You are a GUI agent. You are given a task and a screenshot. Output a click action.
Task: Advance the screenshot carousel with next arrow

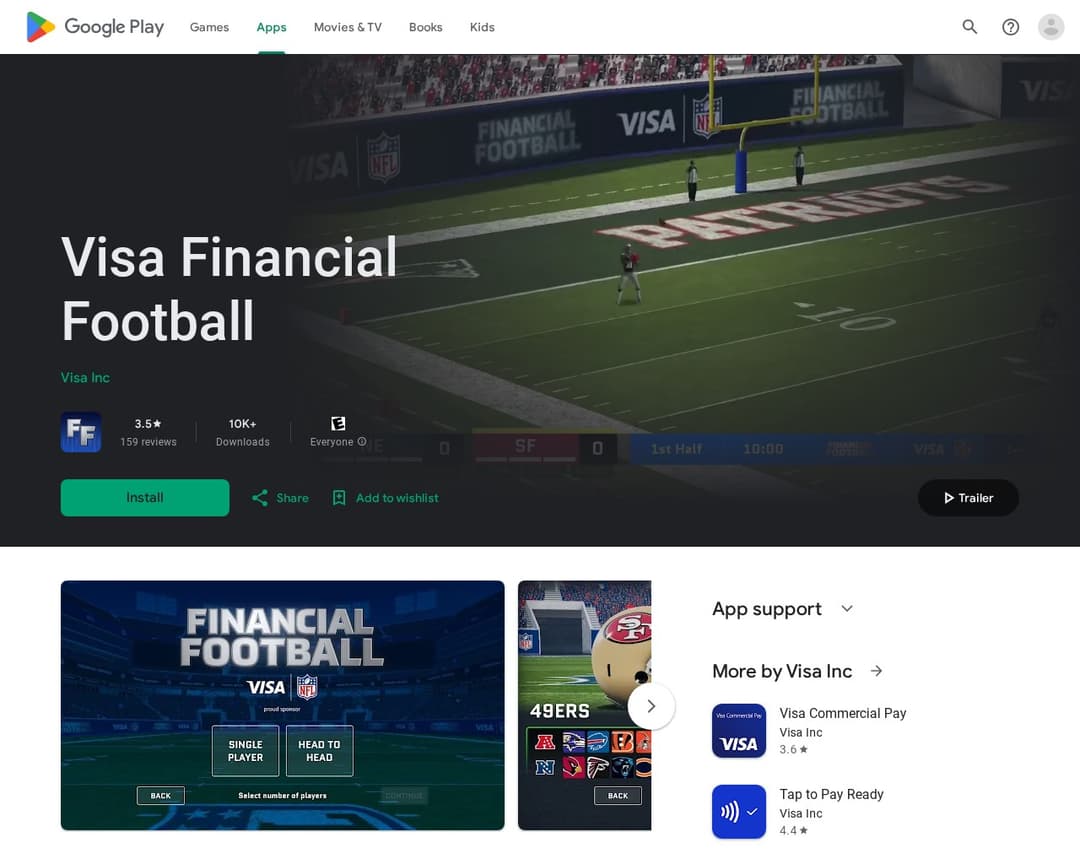(651, 706)
